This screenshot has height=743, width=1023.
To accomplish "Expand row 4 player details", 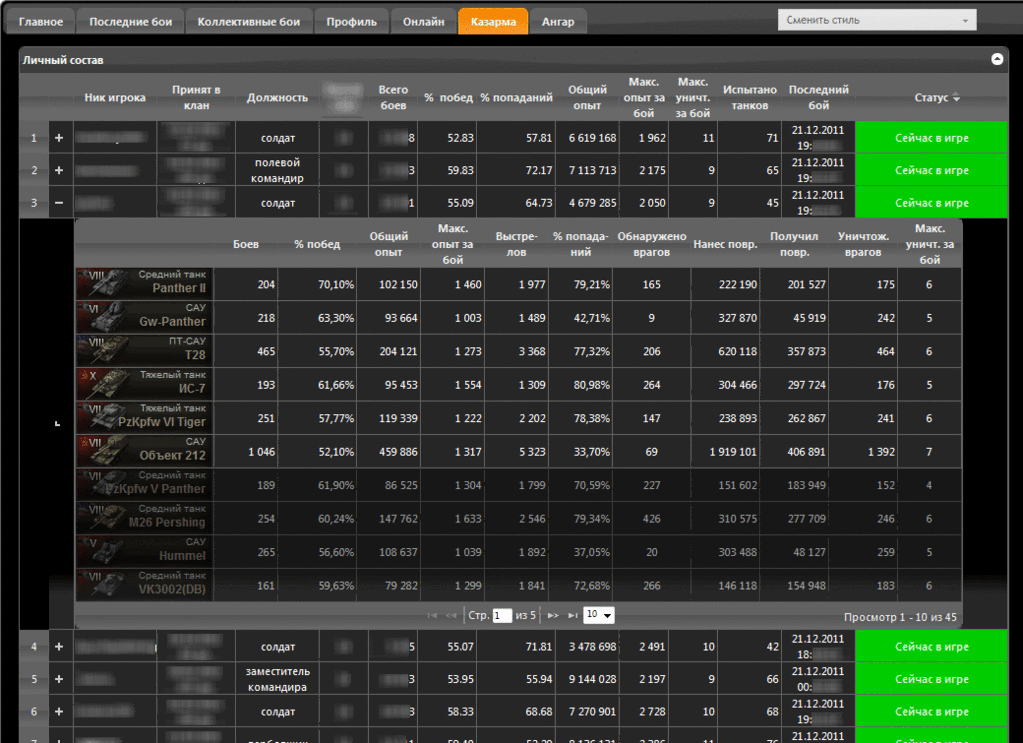I will tap(59, 646).
